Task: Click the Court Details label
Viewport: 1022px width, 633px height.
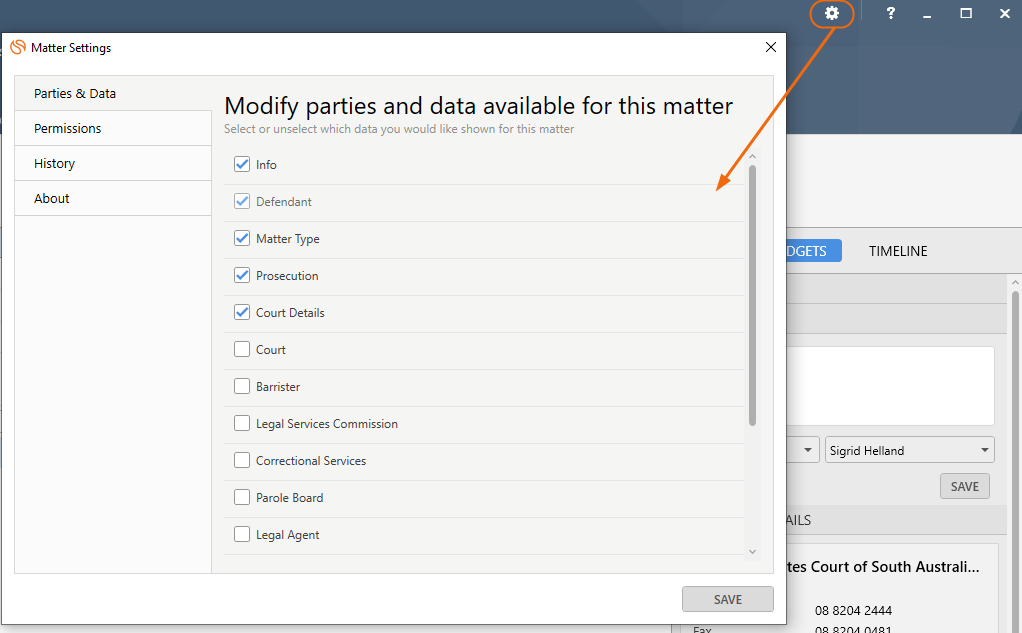Action: click(290, 312)
